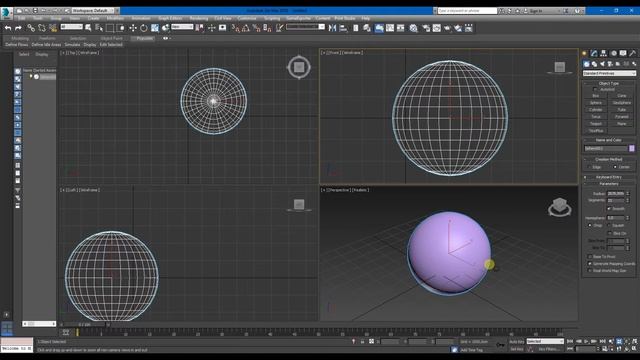Activate the Select and Rotate tool
Screen dimensions: 640x360
pos(144,28)
